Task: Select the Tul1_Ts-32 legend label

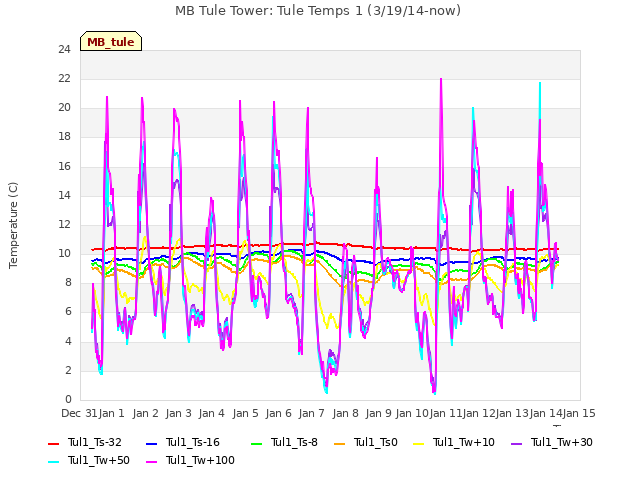Action: 95,442
